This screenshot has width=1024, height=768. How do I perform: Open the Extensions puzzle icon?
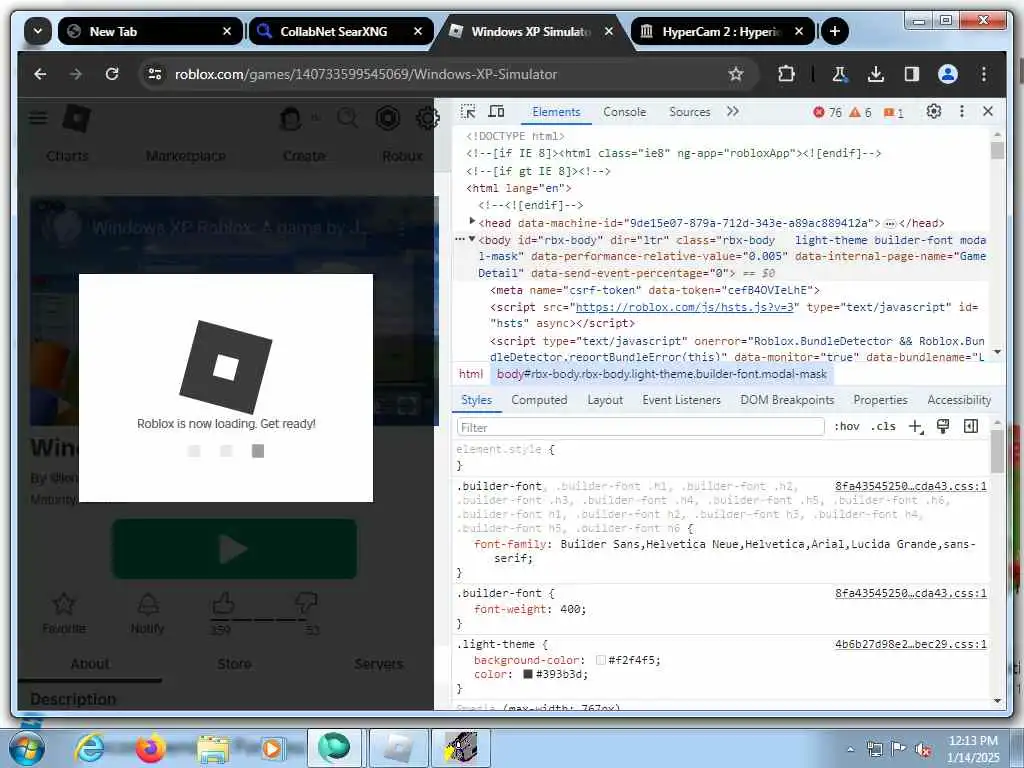click(786, 74)
